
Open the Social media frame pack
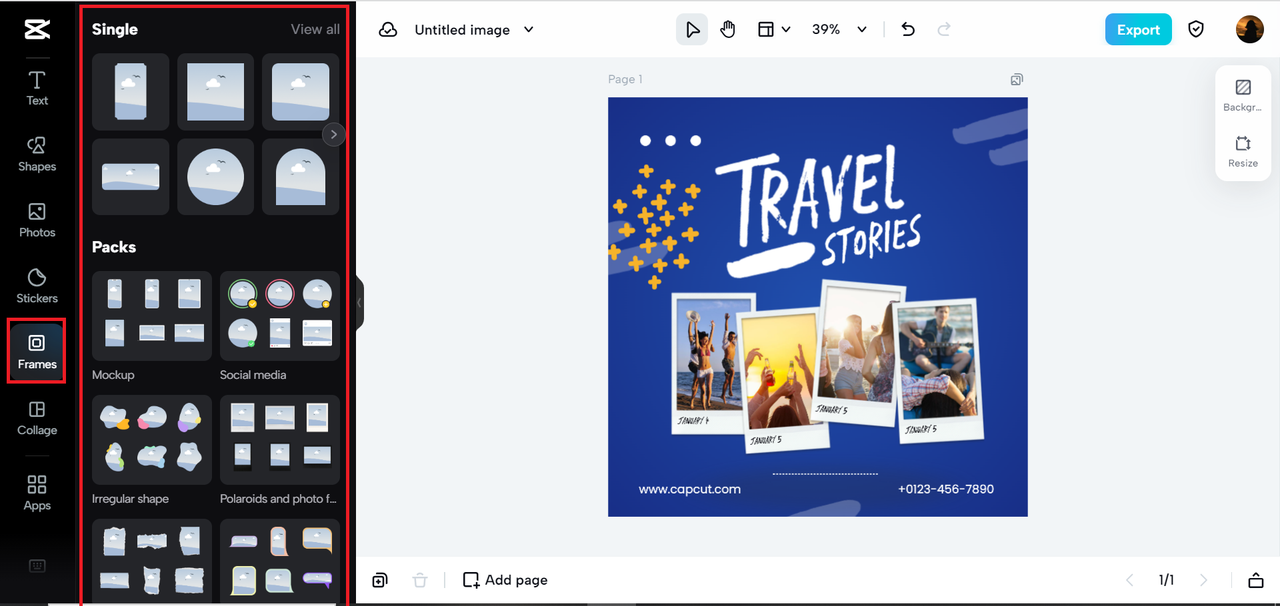click(x=280, y=316)
